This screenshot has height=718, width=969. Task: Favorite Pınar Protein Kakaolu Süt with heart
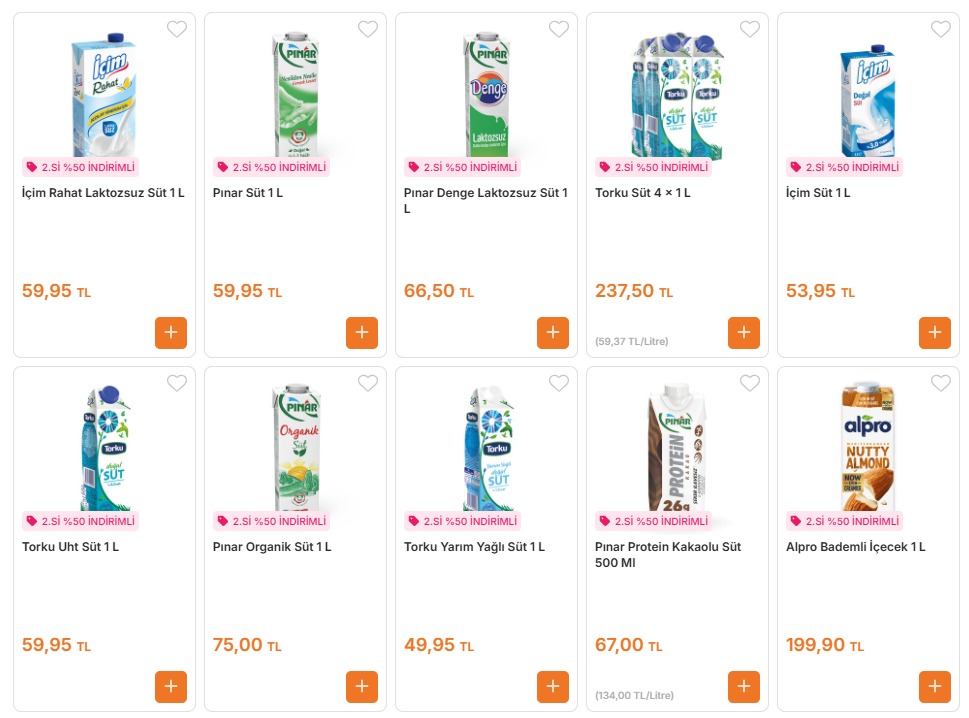click(x=750, y=383)
